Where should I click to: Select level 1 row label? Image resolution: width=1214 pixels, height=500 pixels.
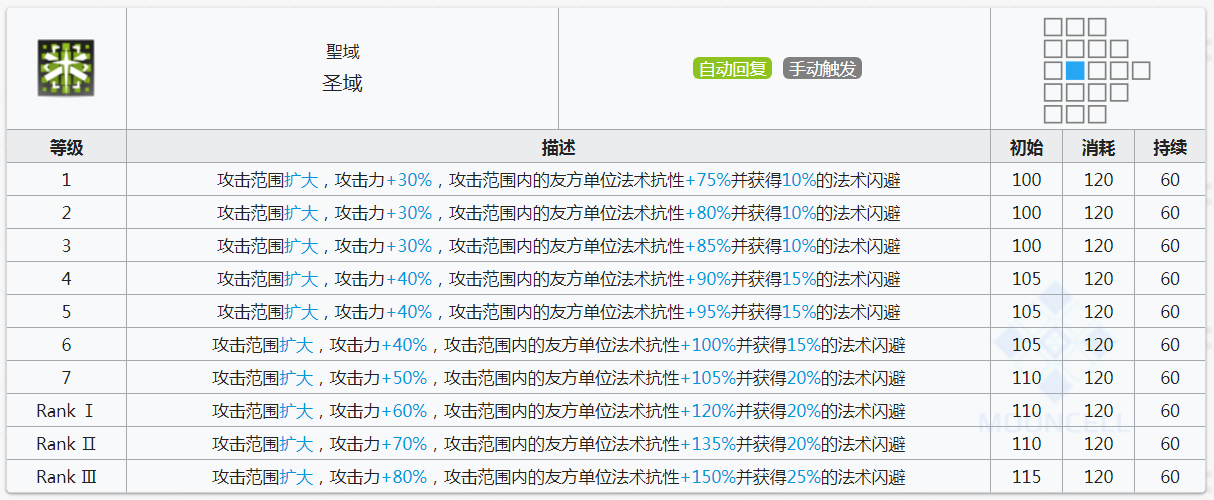click(66, 180)
